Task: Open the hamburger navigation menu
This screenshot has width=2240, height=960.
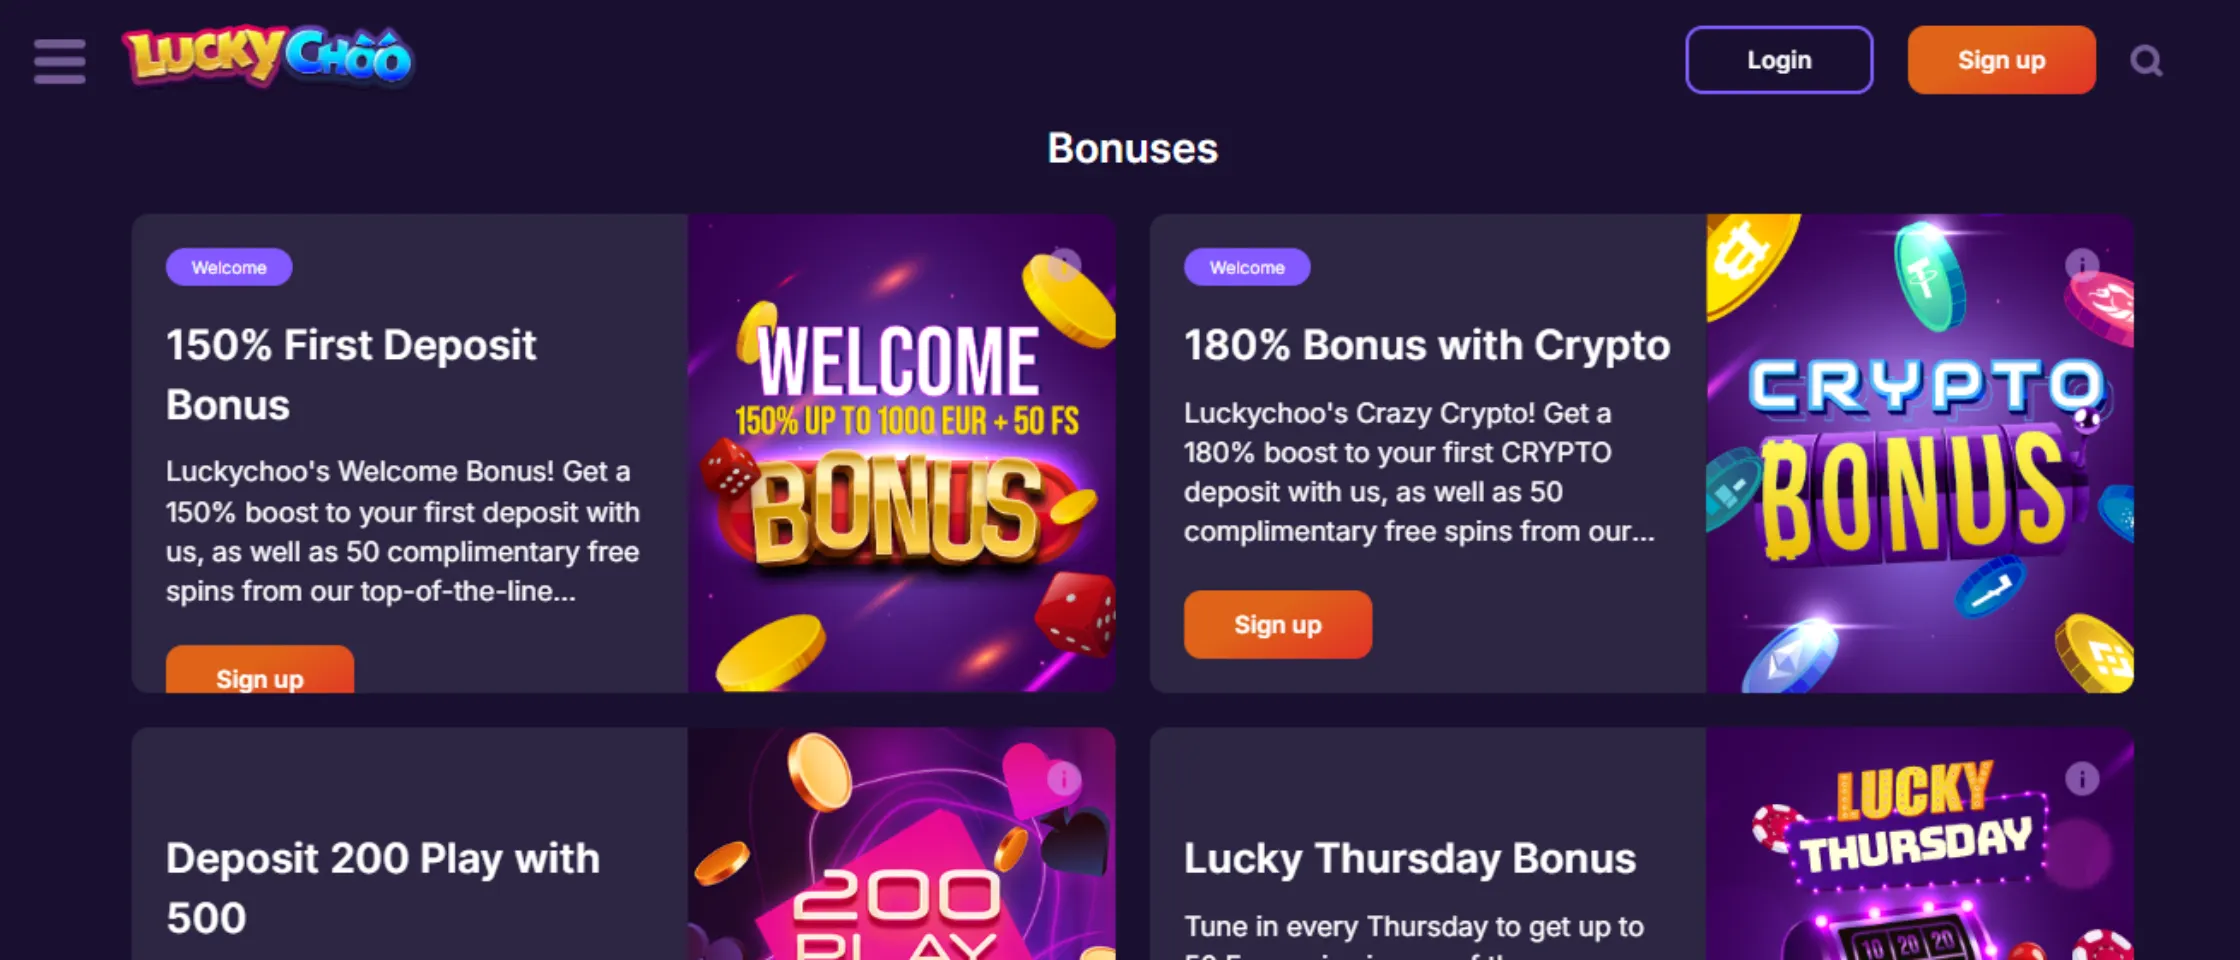Action: 59,61
